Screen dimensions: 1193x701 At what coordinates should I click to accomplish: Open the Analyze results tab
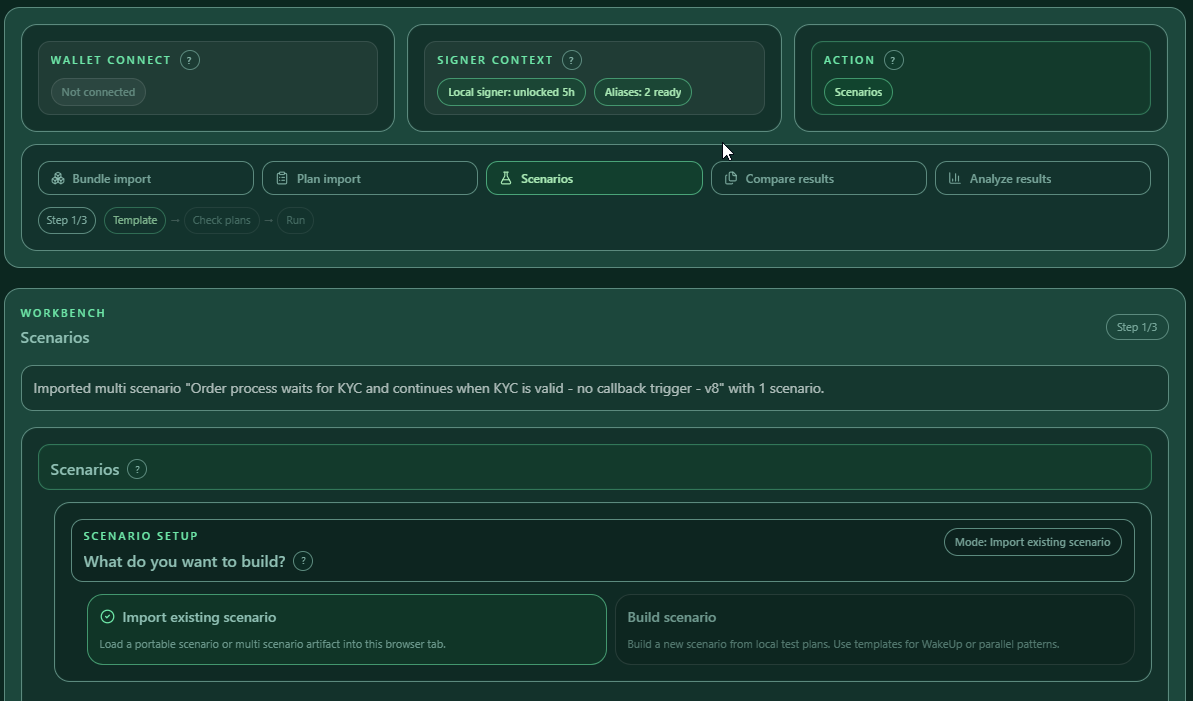[1042, 178]
